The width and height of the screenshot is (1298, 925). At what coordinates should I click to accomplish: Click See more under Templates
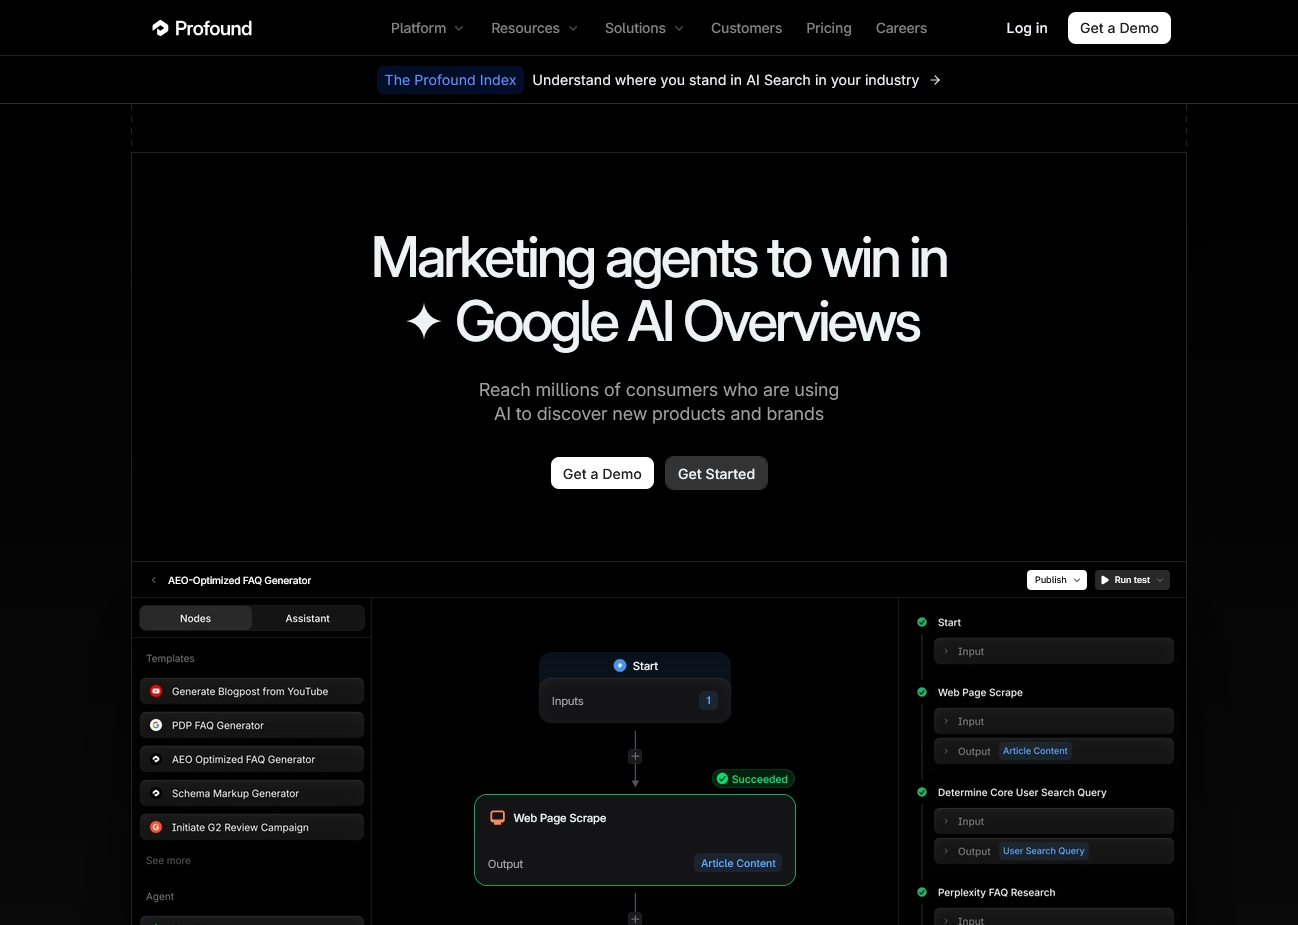(168, 860)
